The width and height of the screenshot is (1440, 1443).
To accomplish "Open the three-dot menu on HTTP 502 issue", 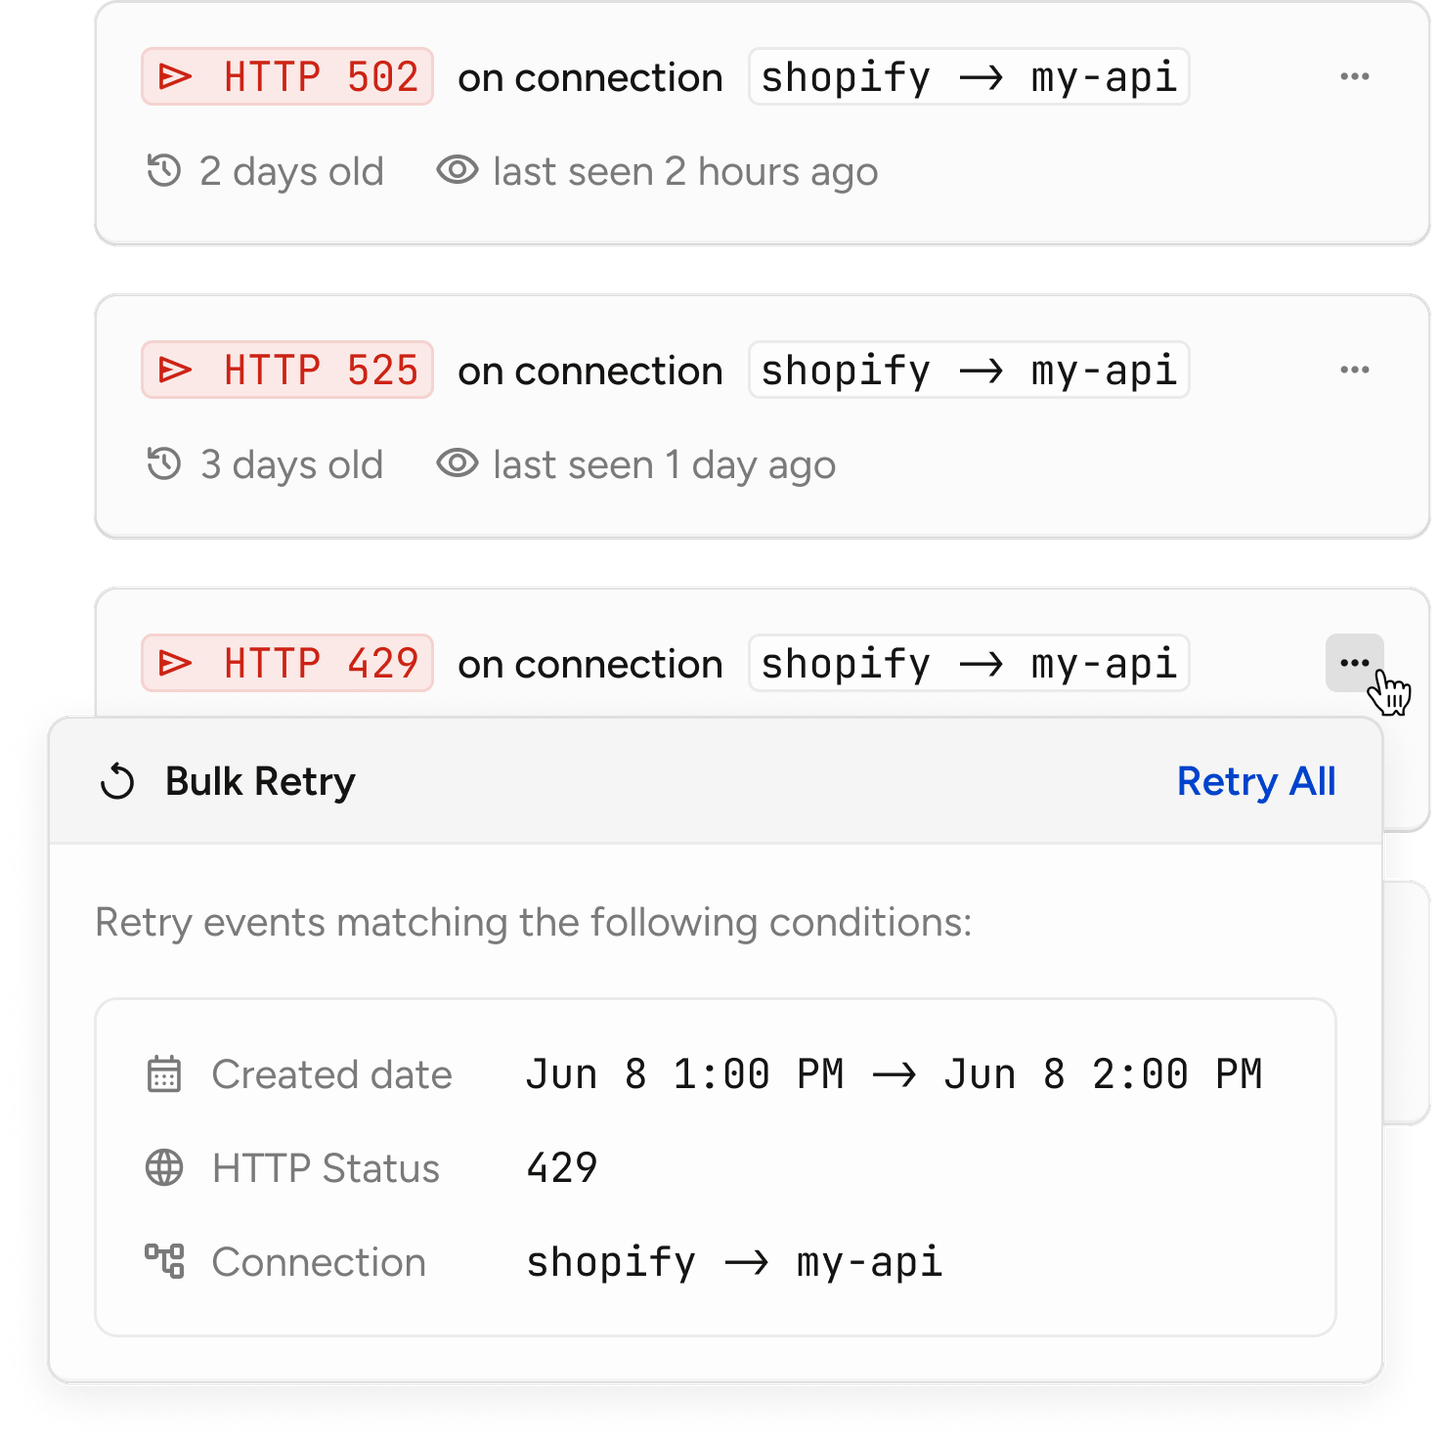I will click(x=1354, y=77).
